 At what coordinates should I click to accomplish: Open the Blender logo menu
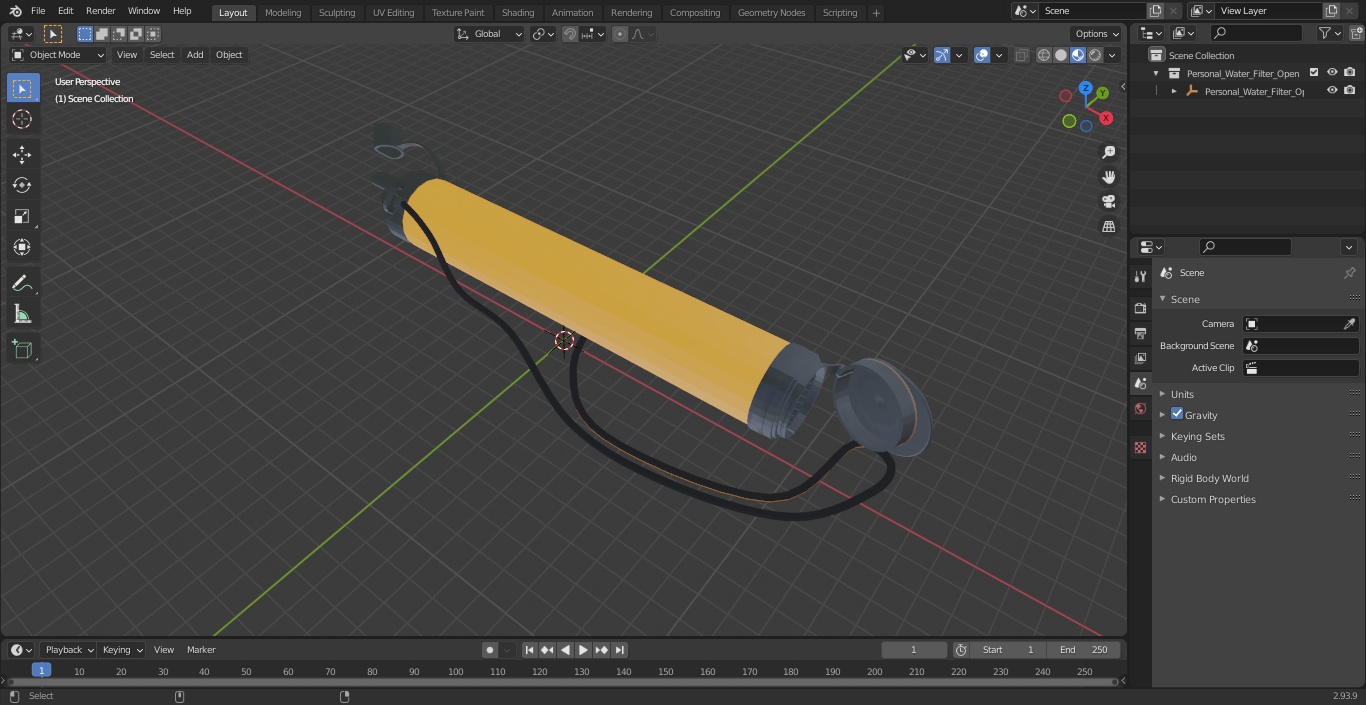pos(15,10)
